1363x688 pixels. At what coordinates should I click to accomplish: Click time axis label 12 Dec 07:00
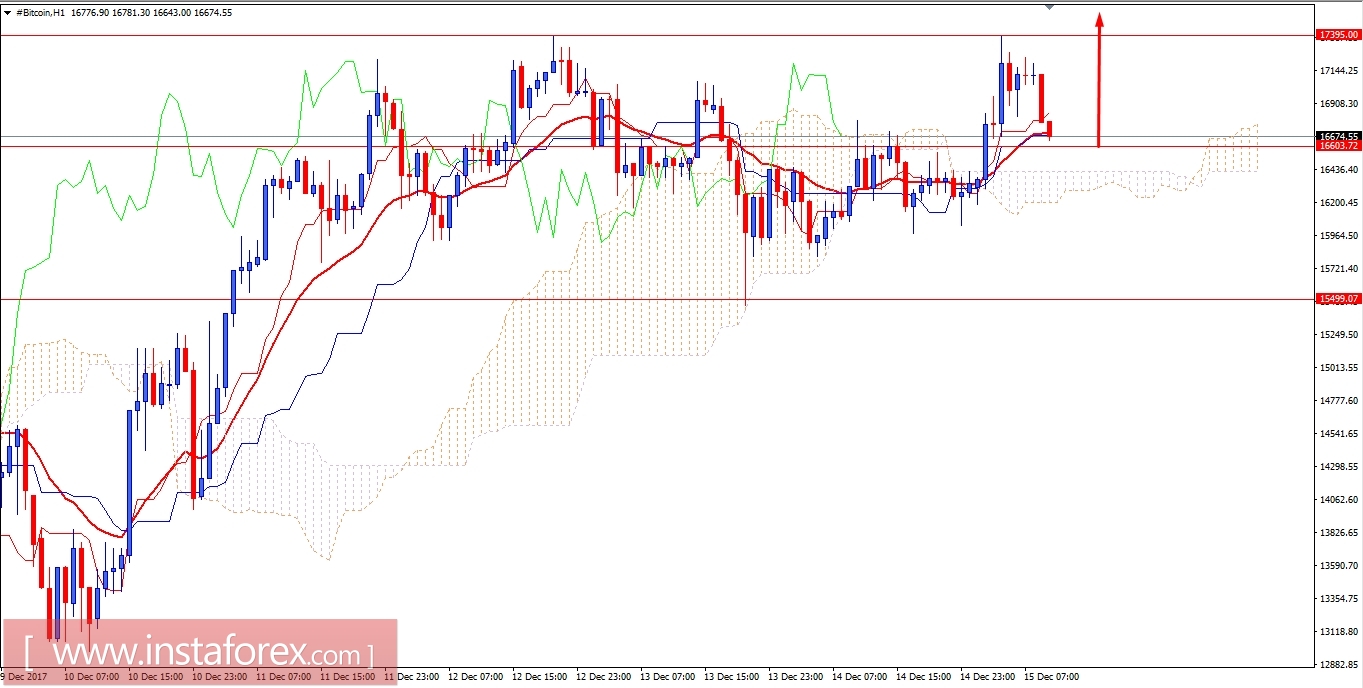click(x=474, y=677)
